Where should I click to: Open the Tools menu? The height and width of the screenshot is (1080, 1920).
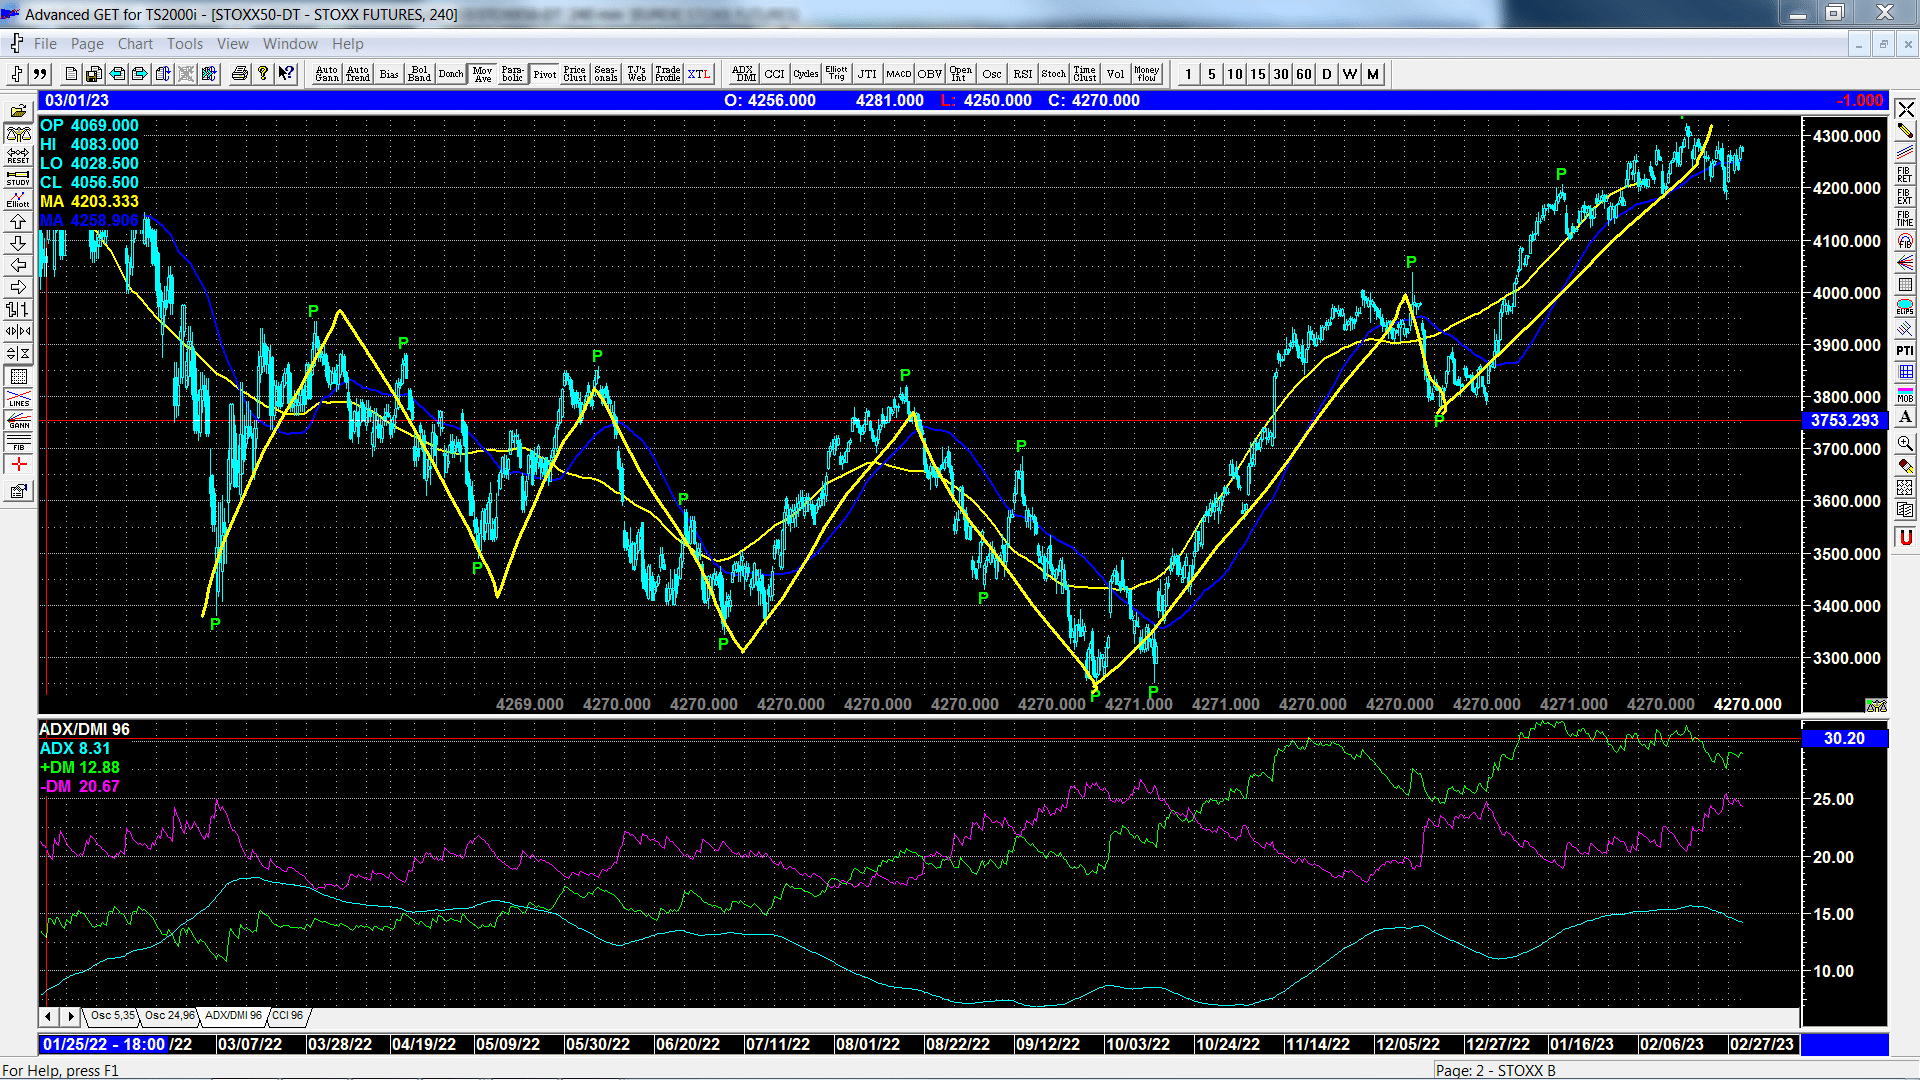coord(185,44)
